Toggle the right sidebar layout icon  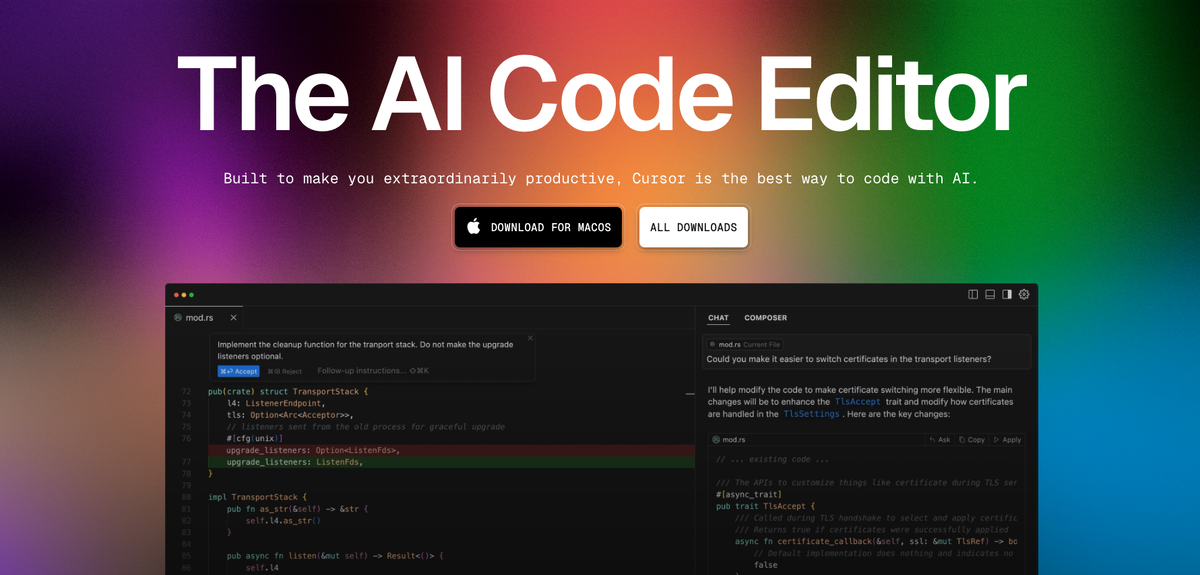point(1007,294)
